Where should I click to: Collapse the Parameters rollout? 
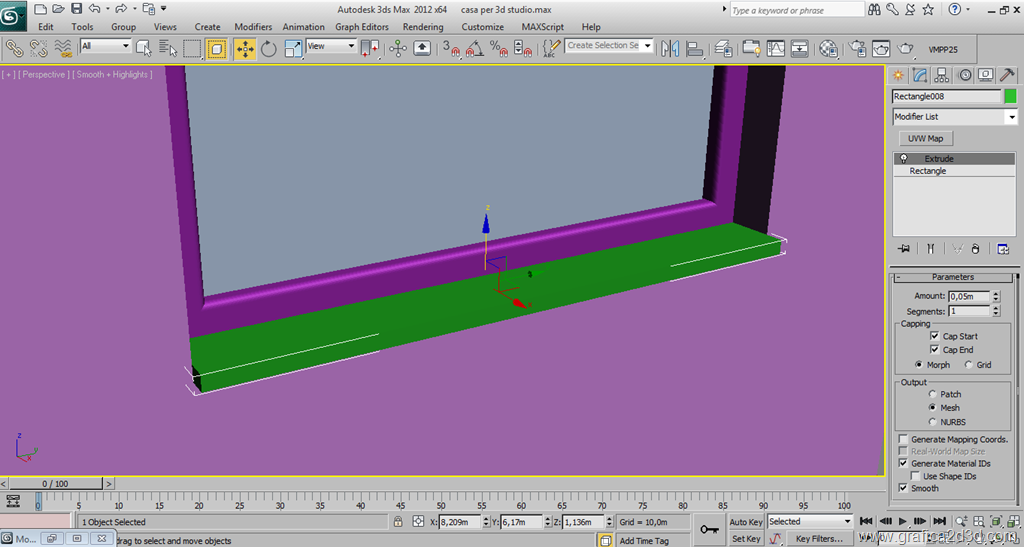pyautogui.click(x=952, y=277)
